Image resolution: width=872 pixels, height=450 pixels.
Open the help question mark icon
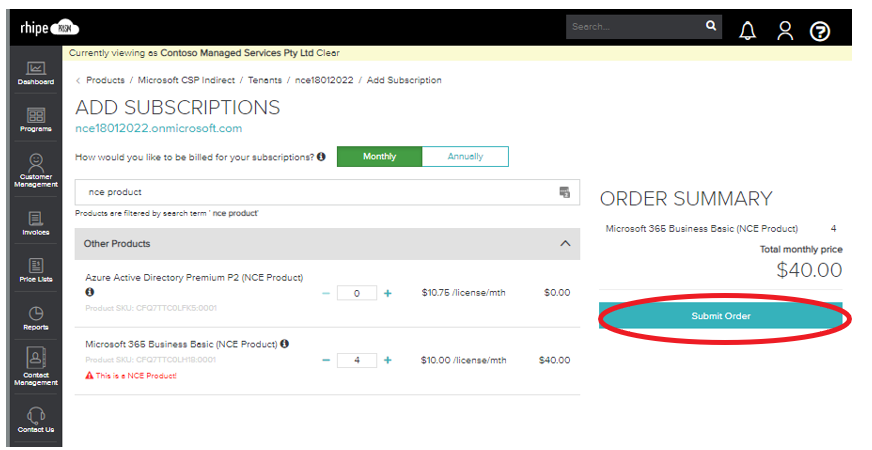point(820,31)
